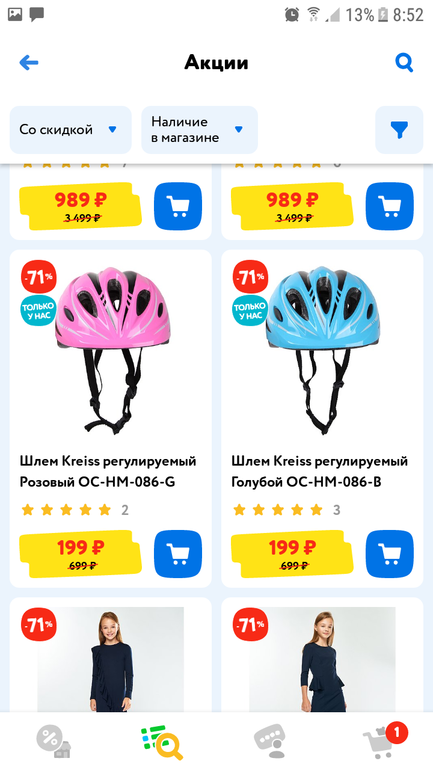
Task: View the peplum navy dress product
Action: (322, 659)
